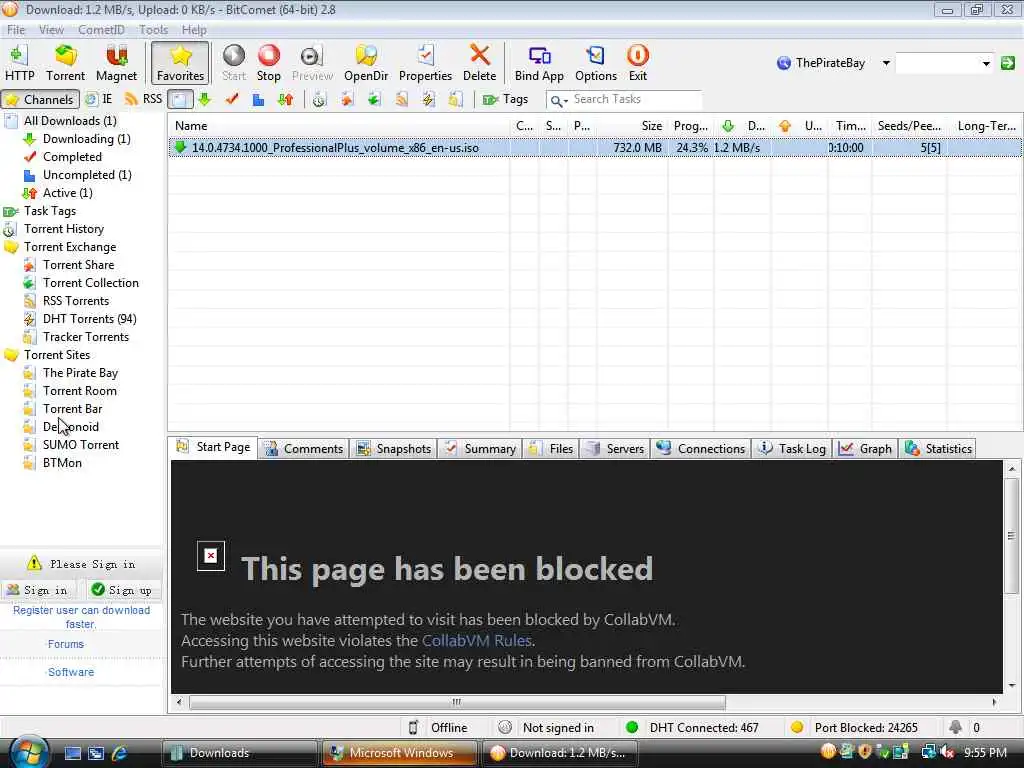Screen dimensions: 1024x768
Task: Click the Stop task toolbar icon
Action: pos(268,63)
